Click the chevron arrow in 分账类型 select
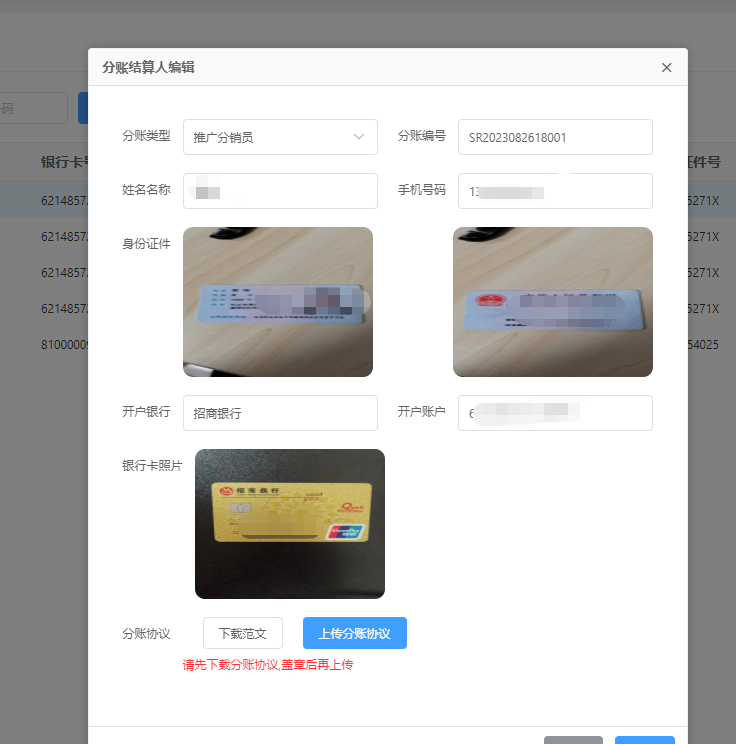 pyautogui.click(x=359, y=137)
